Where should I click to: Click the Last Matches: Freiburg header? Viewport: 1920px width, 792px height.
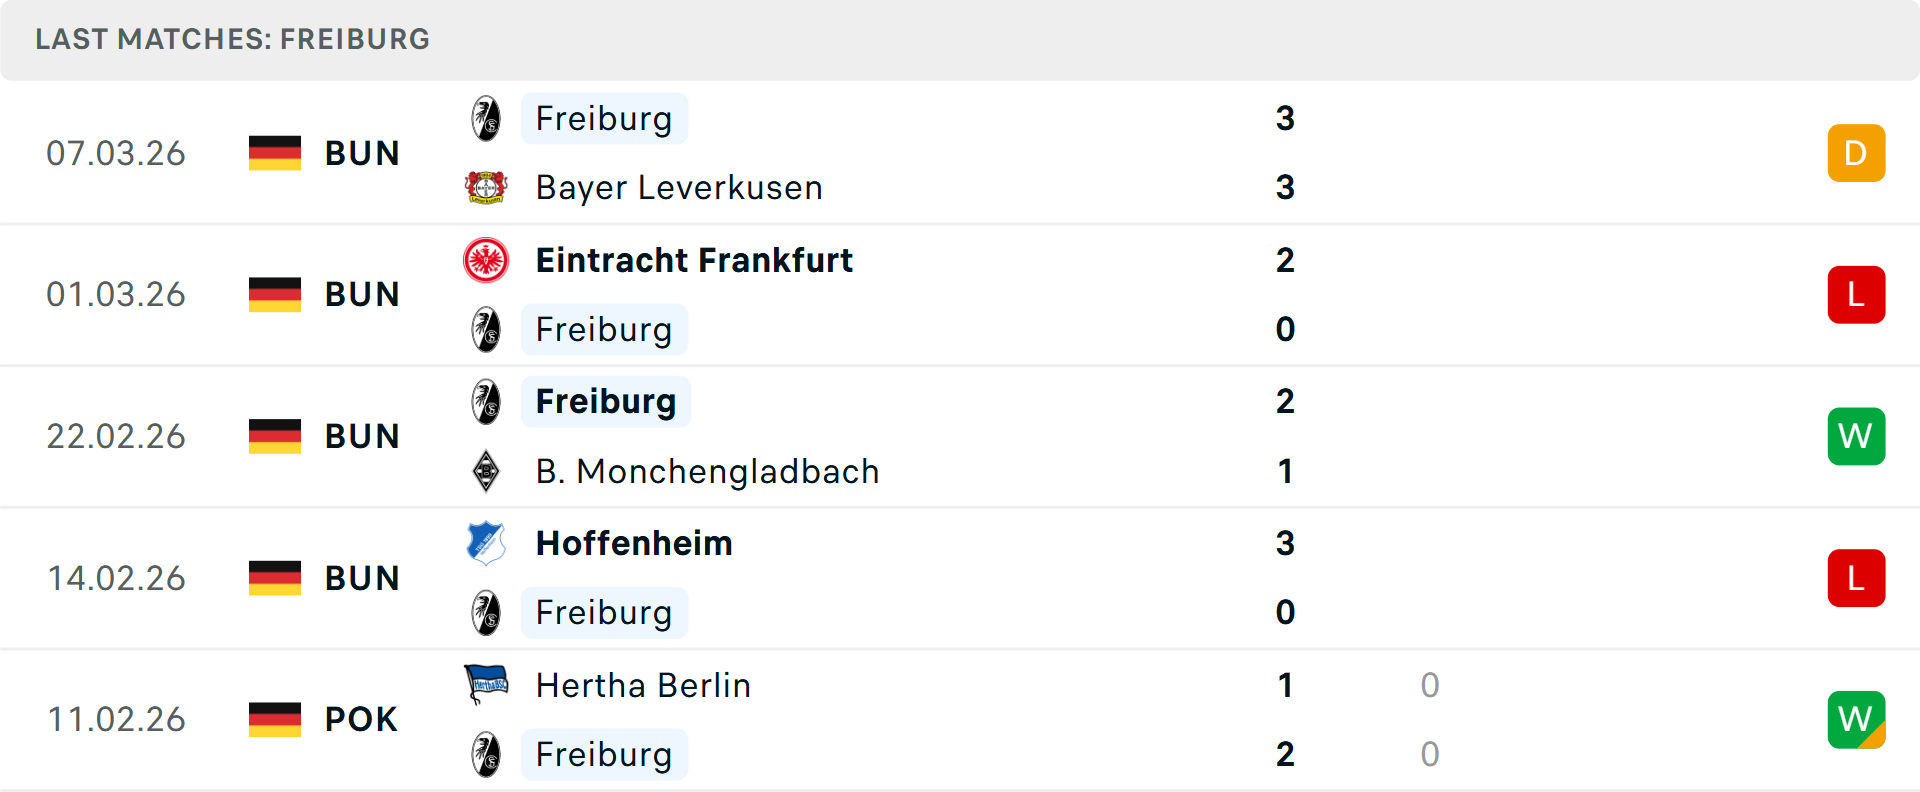click(232, 39)
